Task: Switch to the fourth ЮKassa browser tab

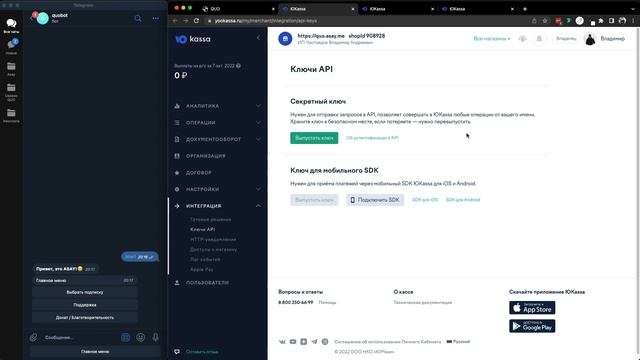Action: click(478, 9)
